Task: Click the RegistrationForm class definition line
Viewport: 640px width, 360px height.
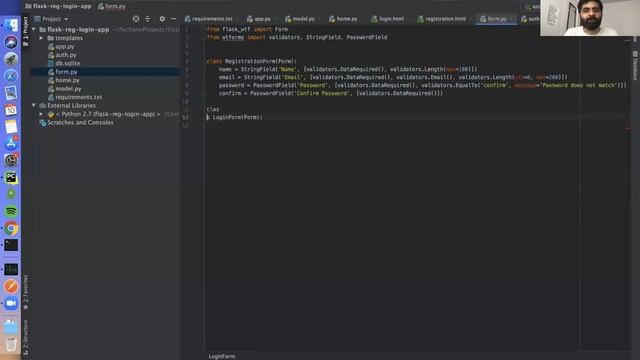Action: 251,61
